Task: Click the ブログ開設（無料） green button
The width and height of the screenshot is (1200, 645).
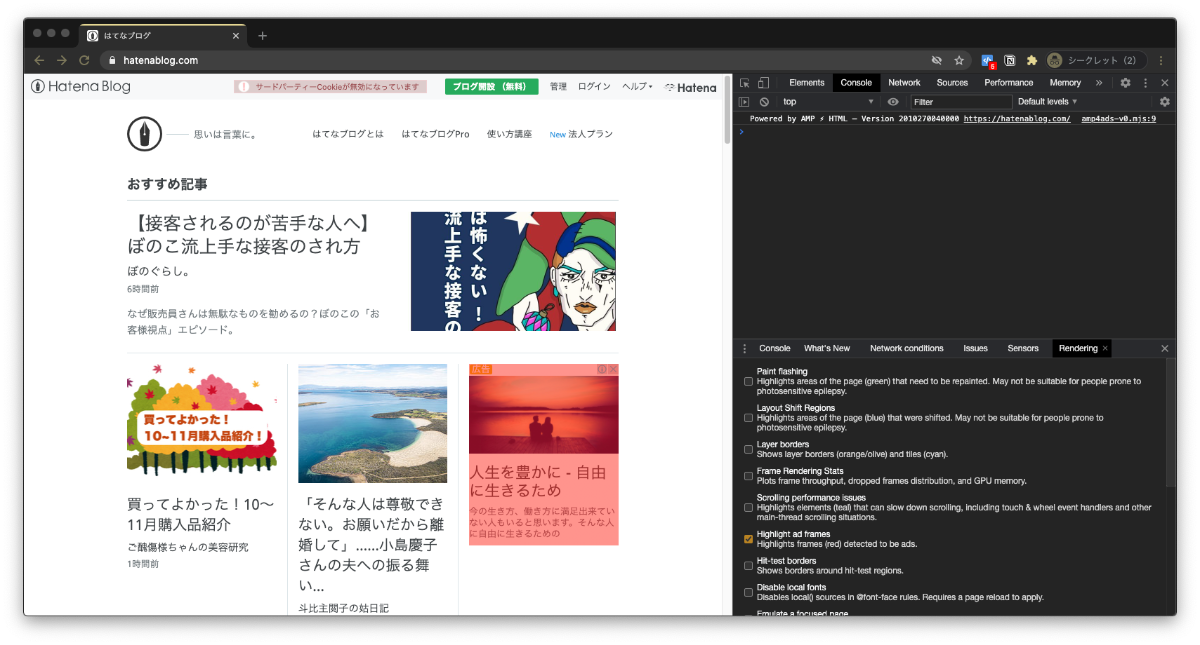Action: [491, 87]
